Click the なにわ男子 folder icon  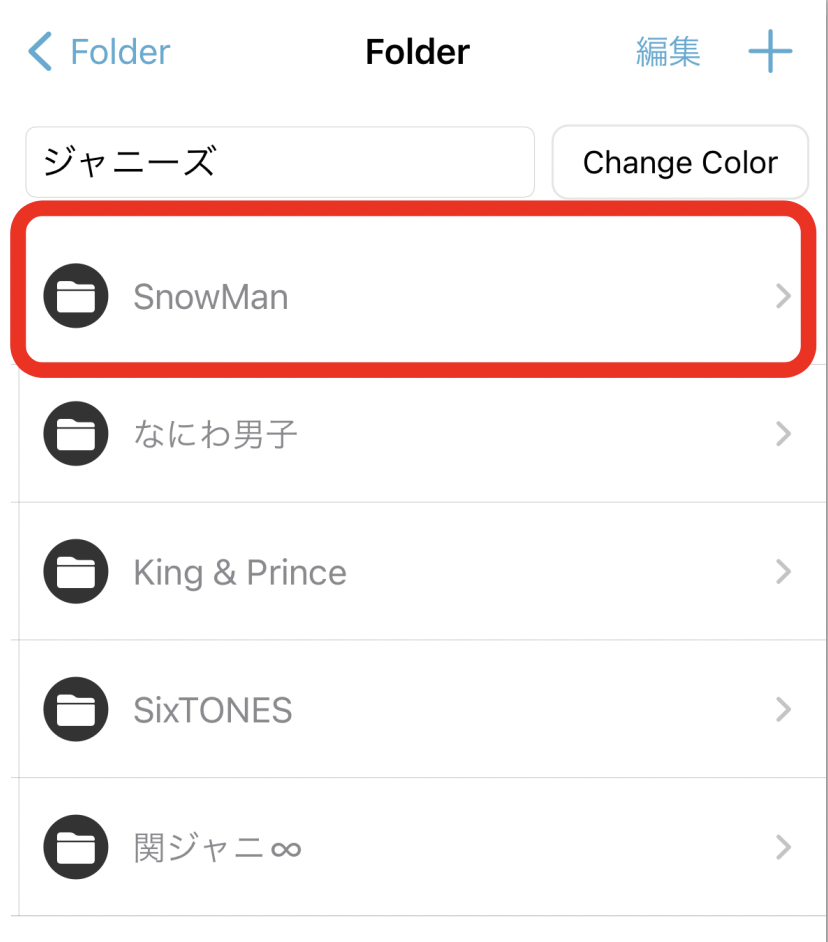click(76, 434)
